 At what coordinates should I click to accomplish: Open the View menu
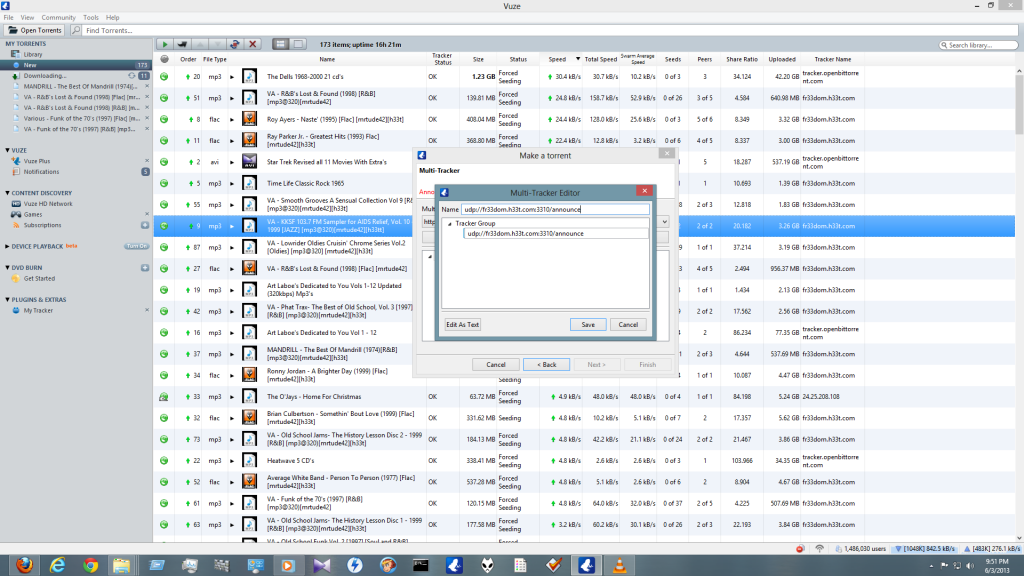[x=27, y=18]
